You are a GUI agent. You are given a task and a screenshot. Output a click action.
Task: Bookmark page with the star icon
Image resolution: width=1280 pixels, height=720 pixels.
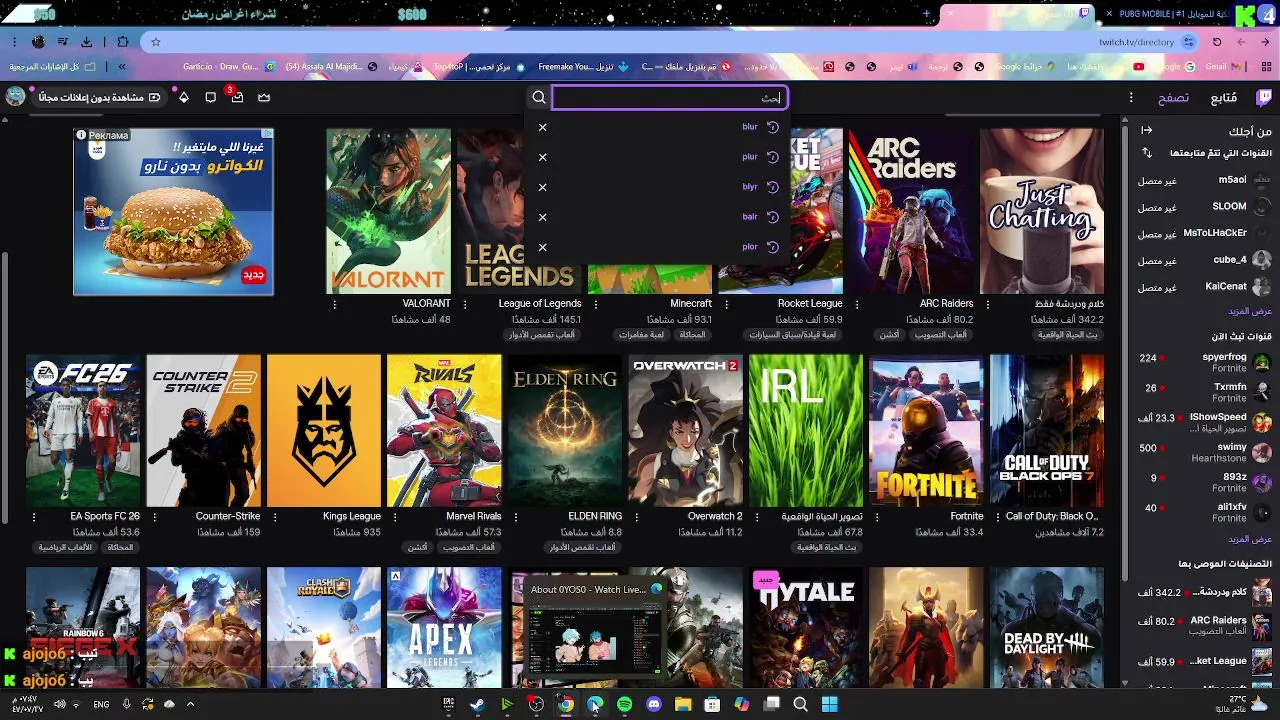(x=156, y=42)
